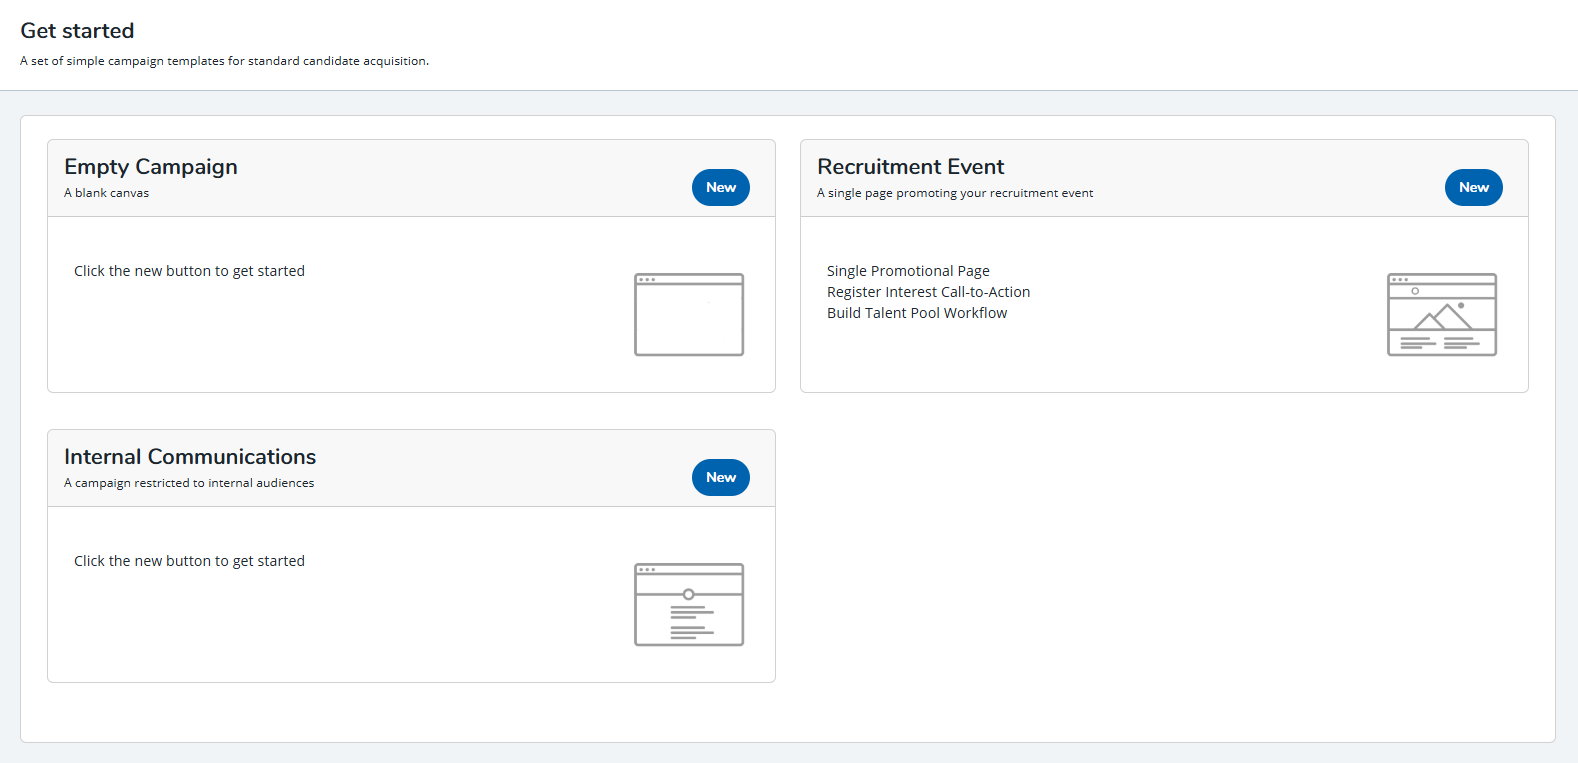Click the campaign templates description sentence
The height and width of the screenshot is (763, 1578).
tap(224, 61)
